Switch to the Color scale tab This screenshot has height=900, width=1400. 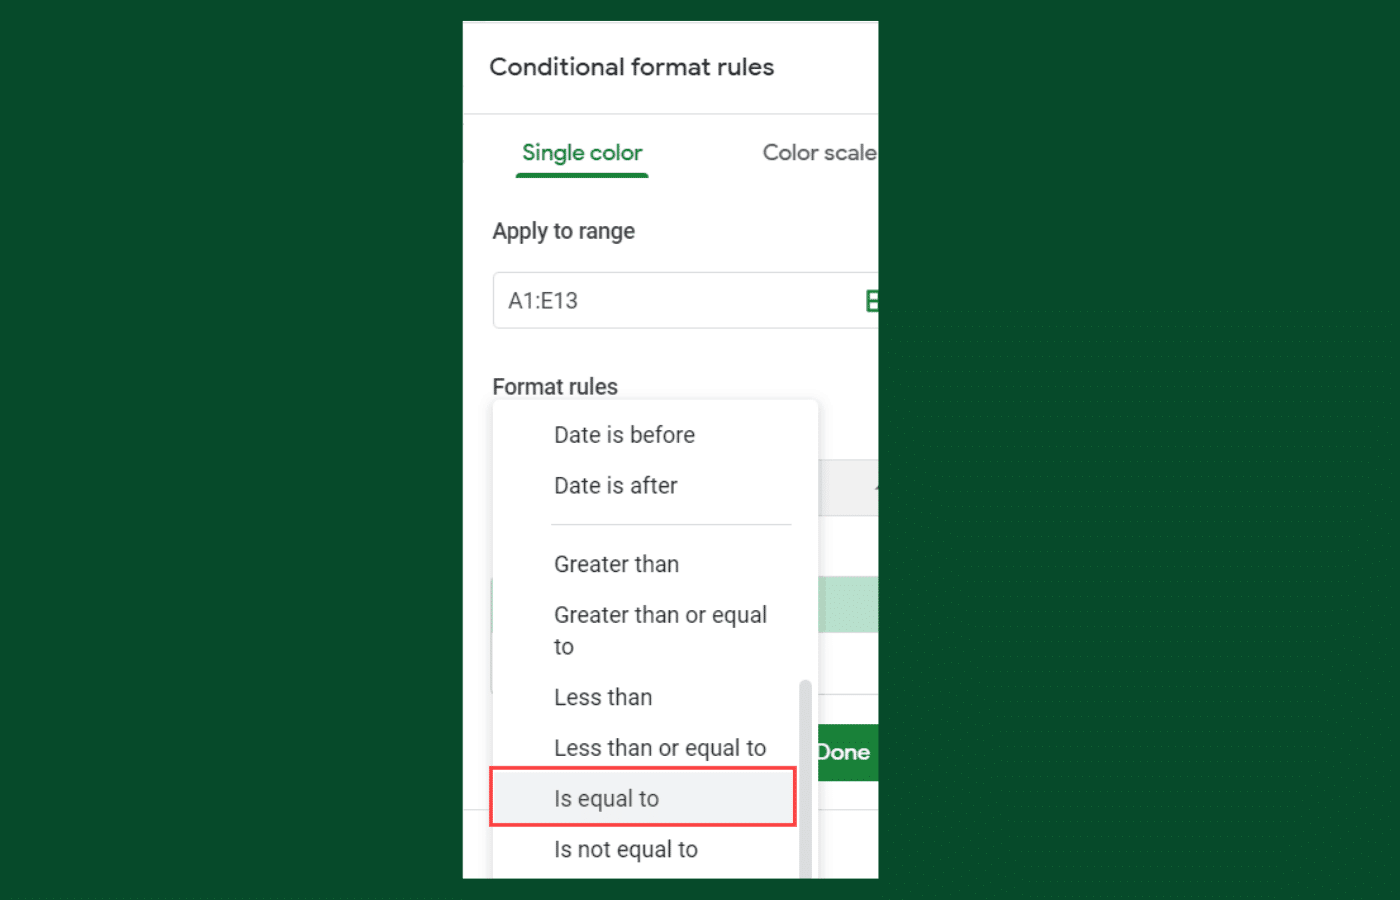click(820, 152)
